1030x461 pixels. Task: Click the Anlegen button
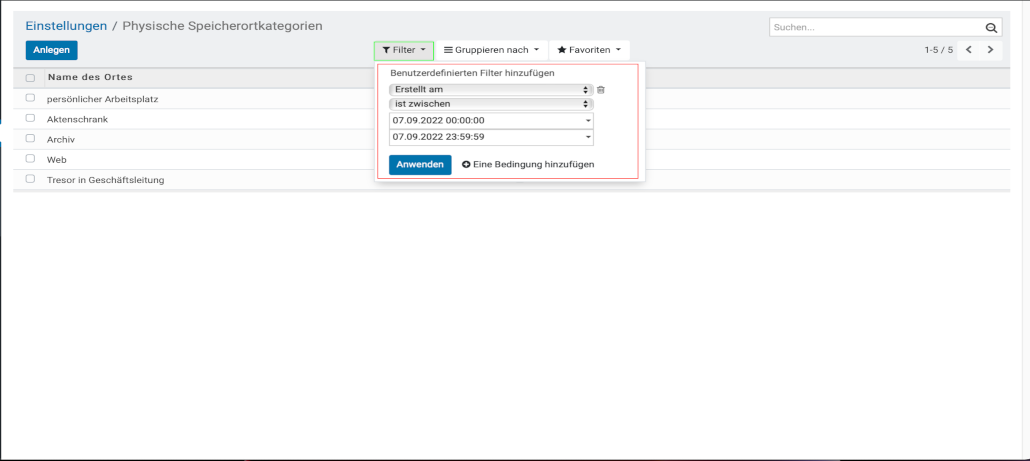[x=51, y=50]
